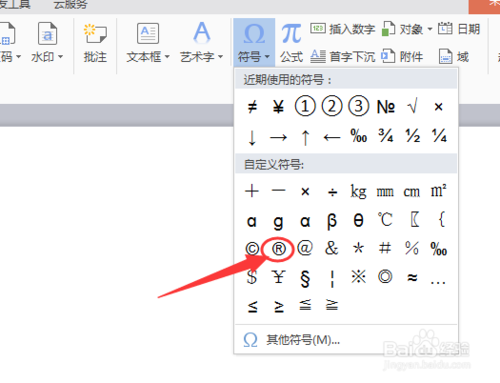Switch to the 云服务 cloud service tab

[70, 4]
